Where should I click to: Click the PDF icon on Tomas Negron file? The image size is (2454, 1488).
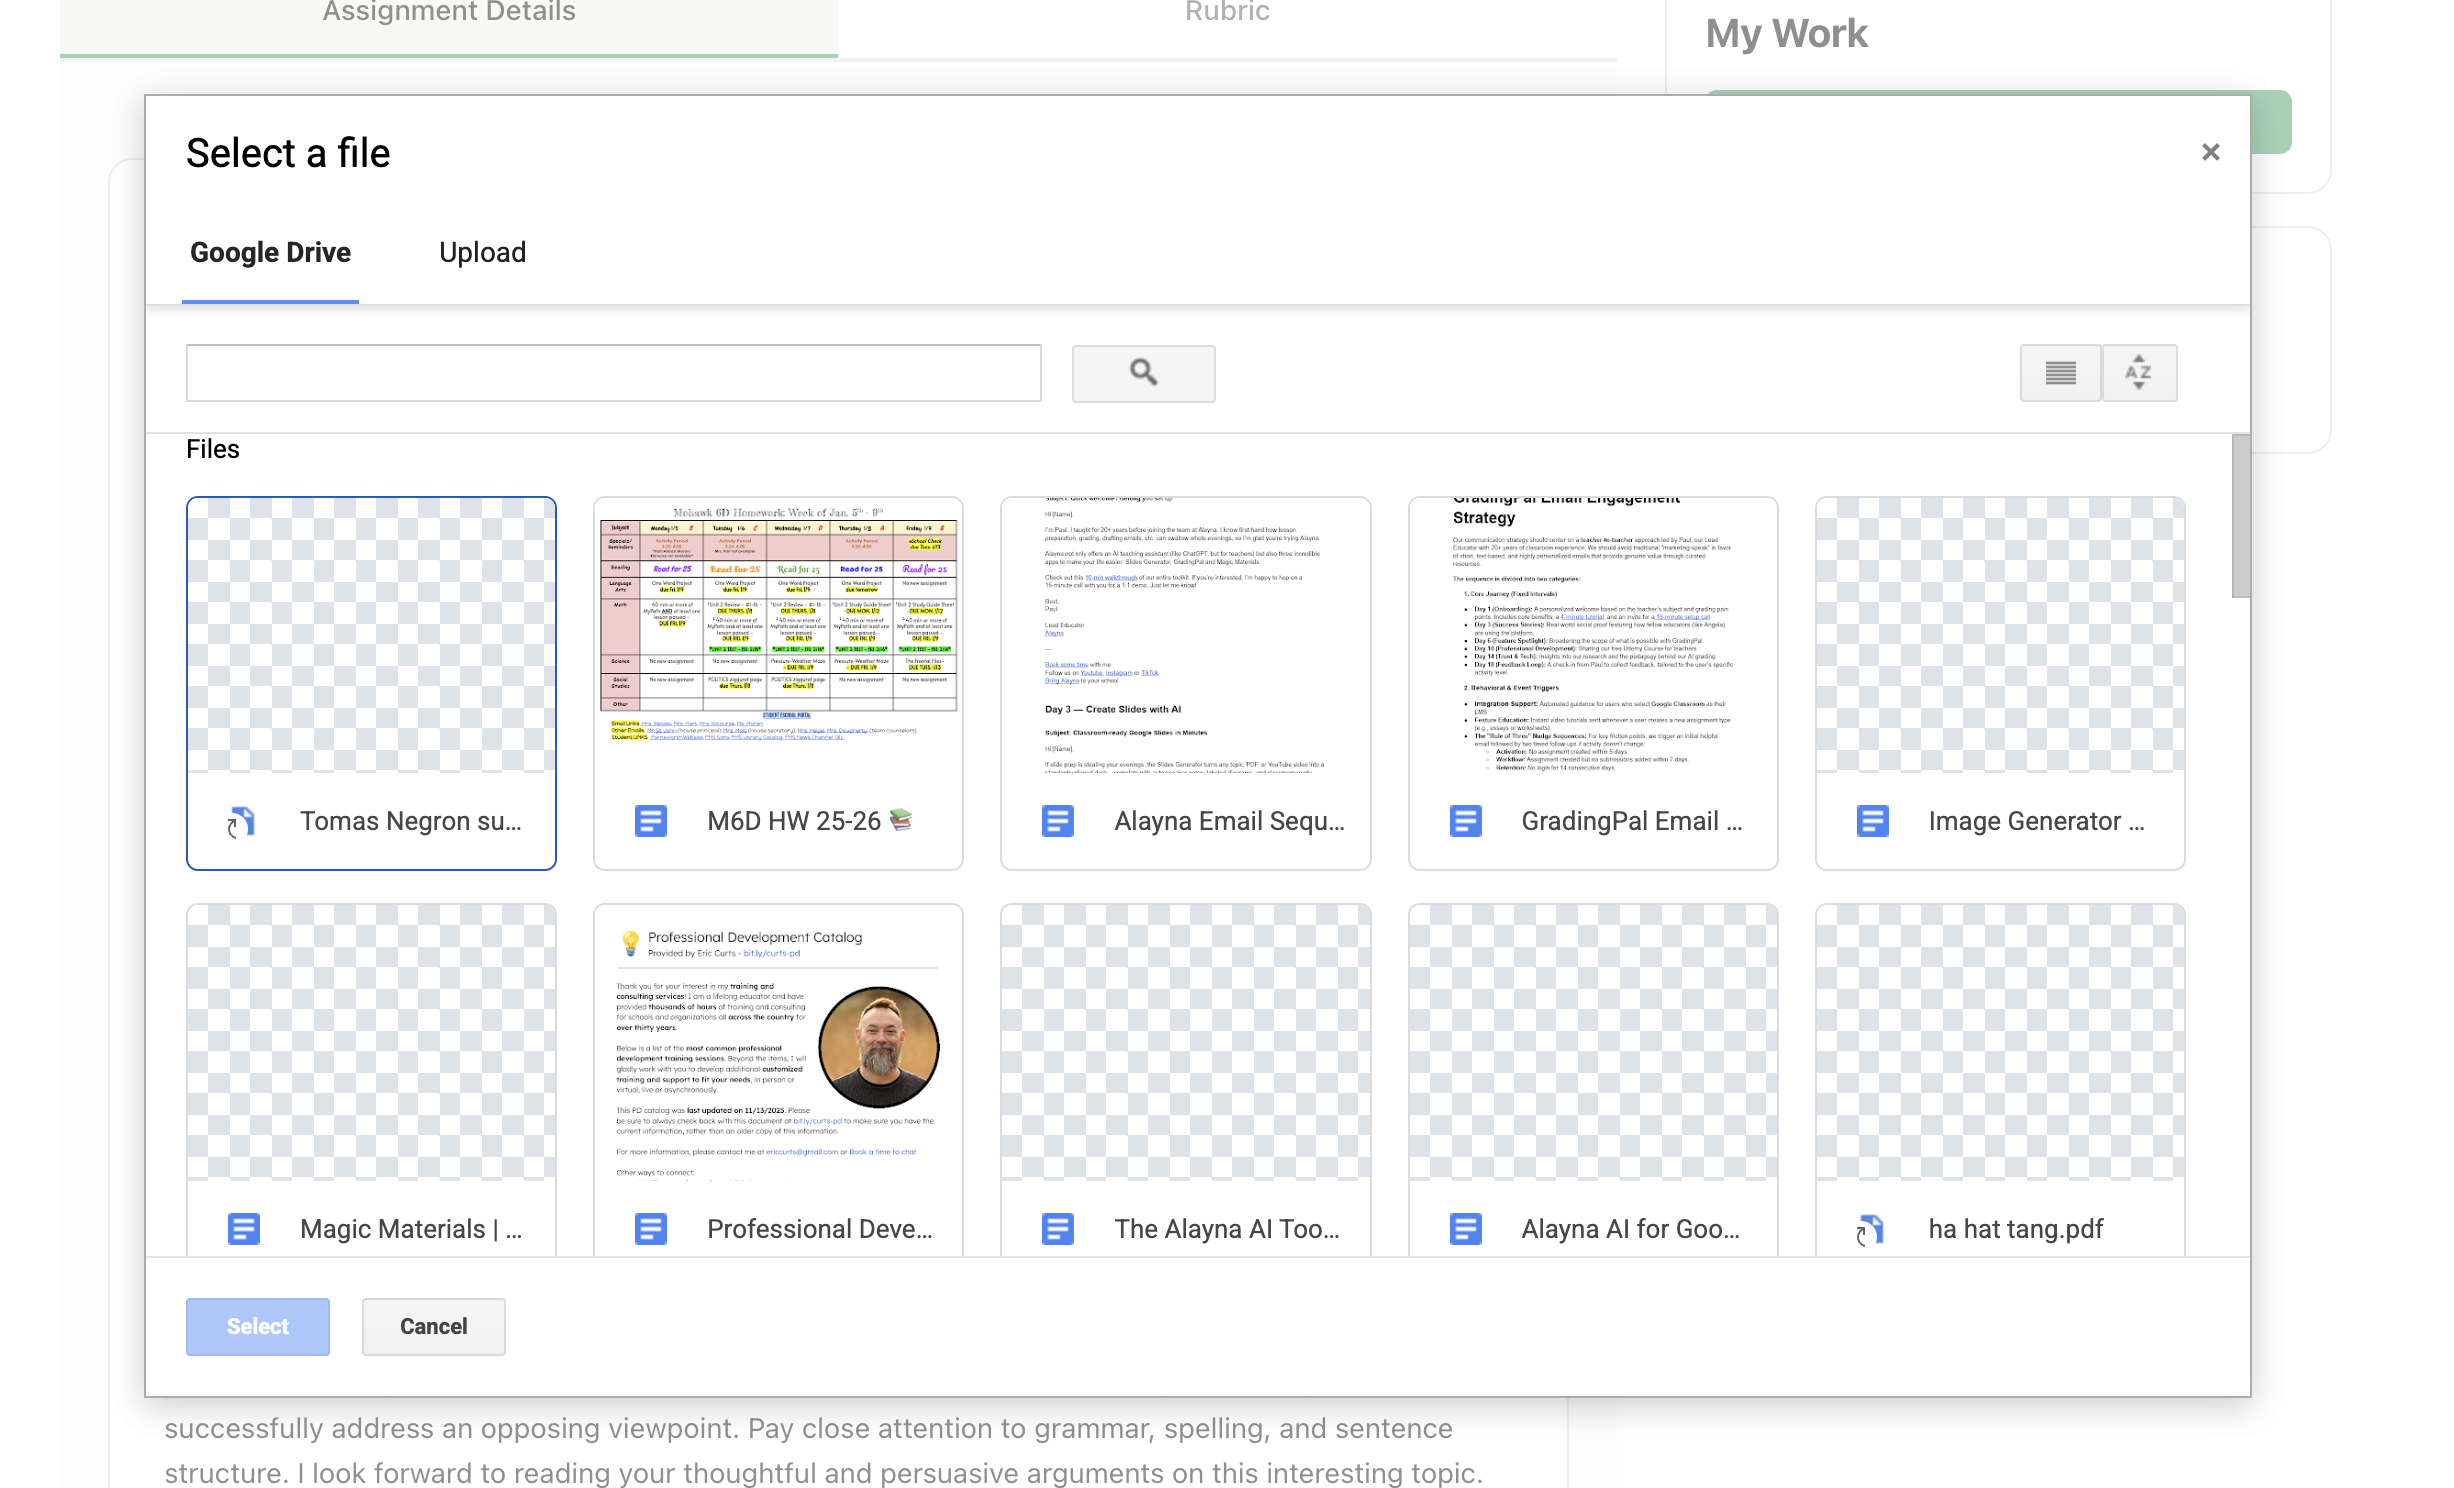(243, 820)
